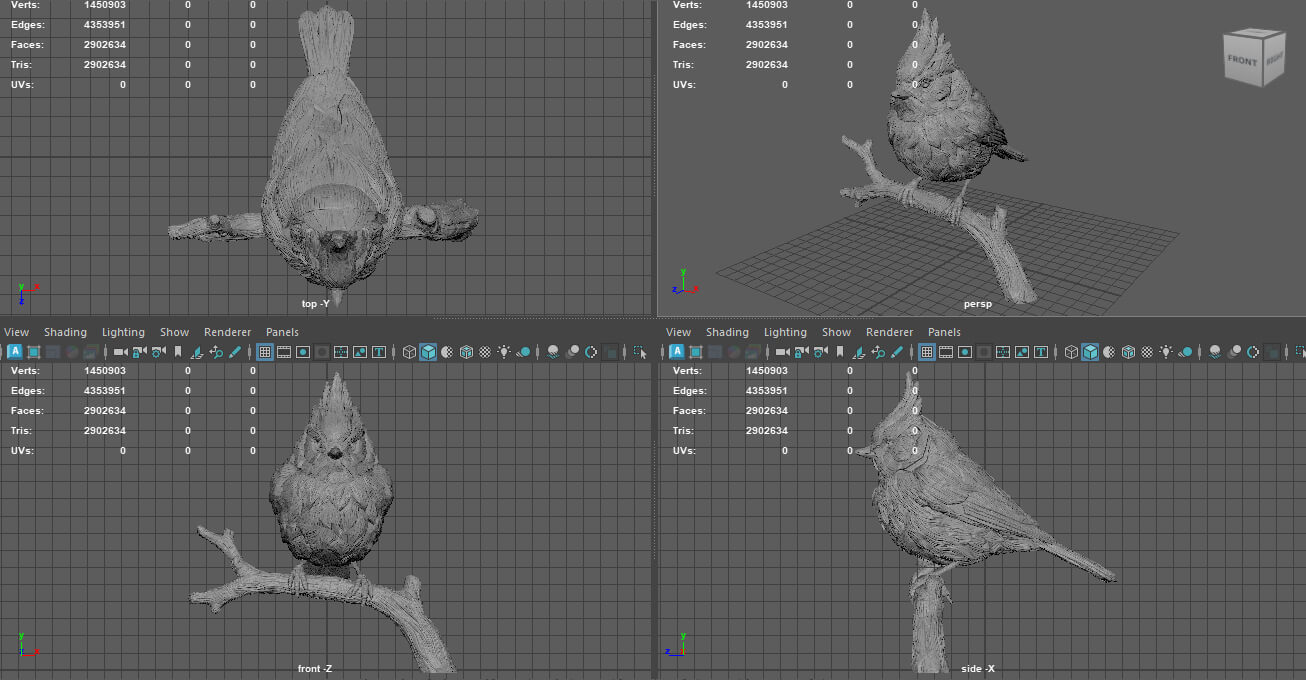The width and height of the screenshot is (1306, 680).
Task: Toggle Lock Camera in front panel toolbar
Action: click(x=139, y=352)
